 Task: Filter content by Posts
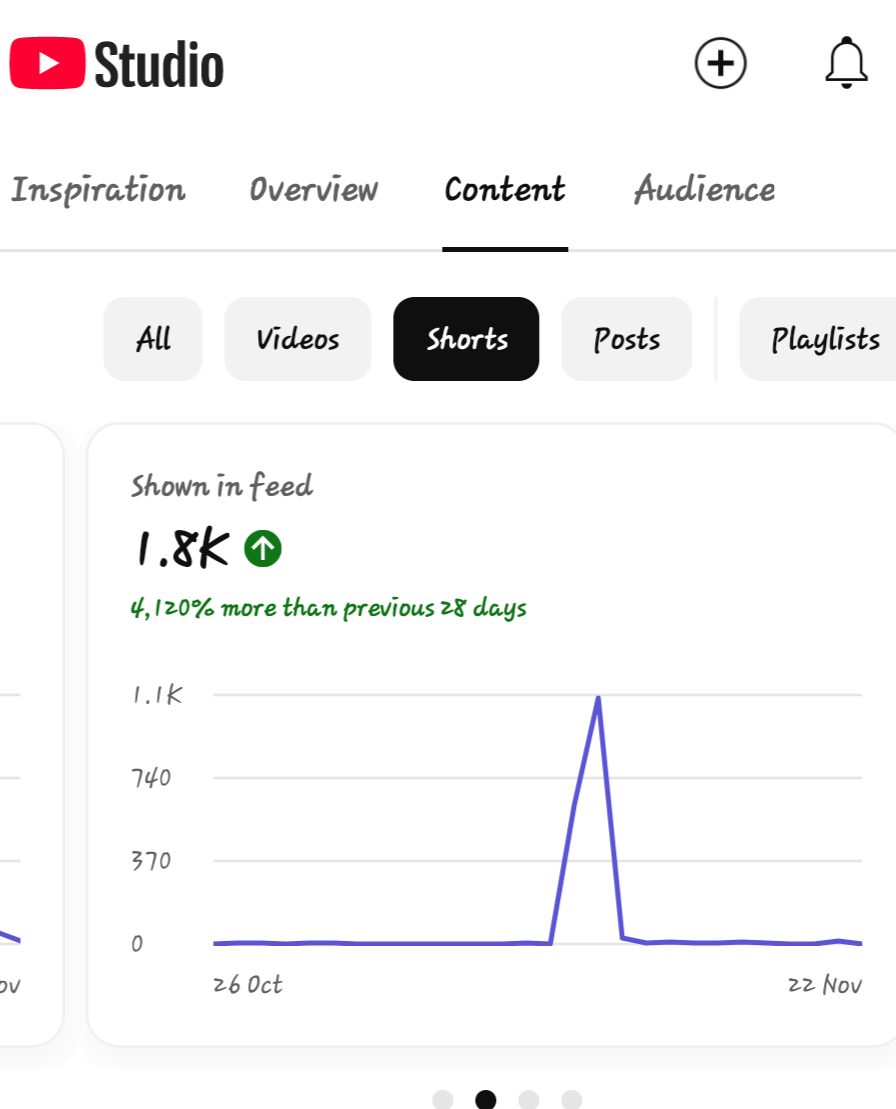(626, 339)
